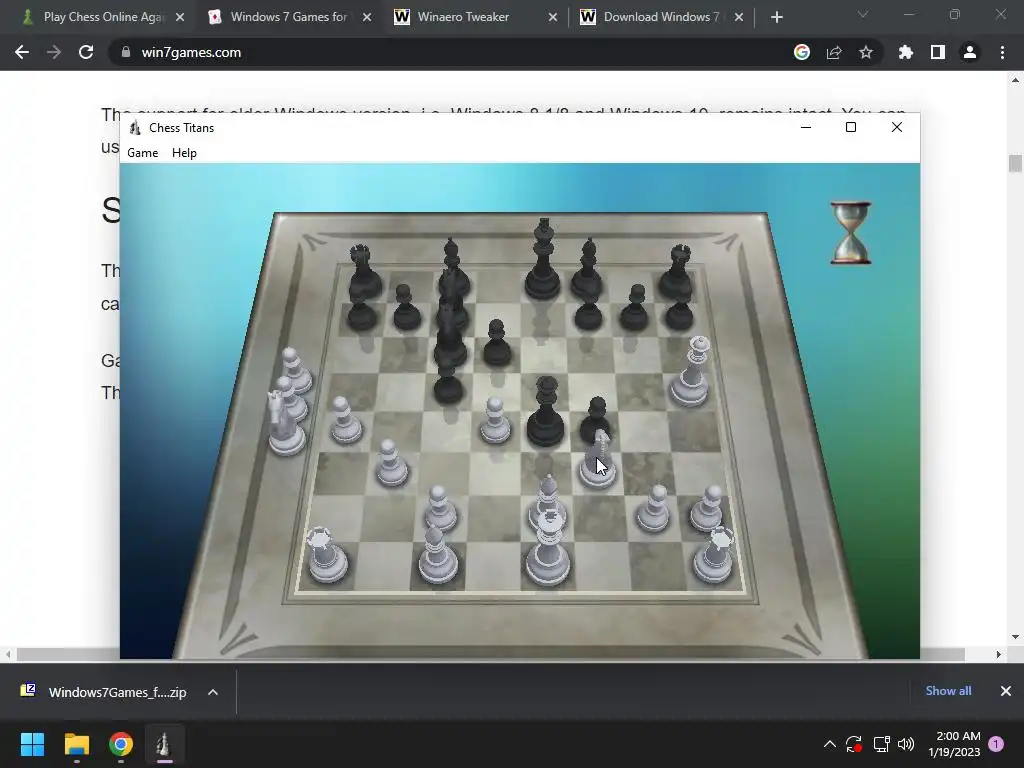View site information lock icon
Screen dimensions: 1024x768
click(126, 52)
